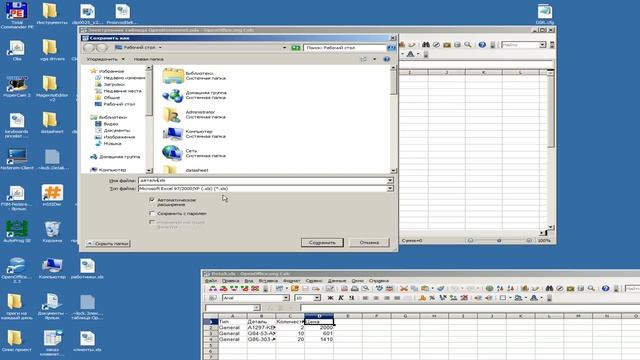Cut selection with scissors icon in Details.xls

[404, 288]
